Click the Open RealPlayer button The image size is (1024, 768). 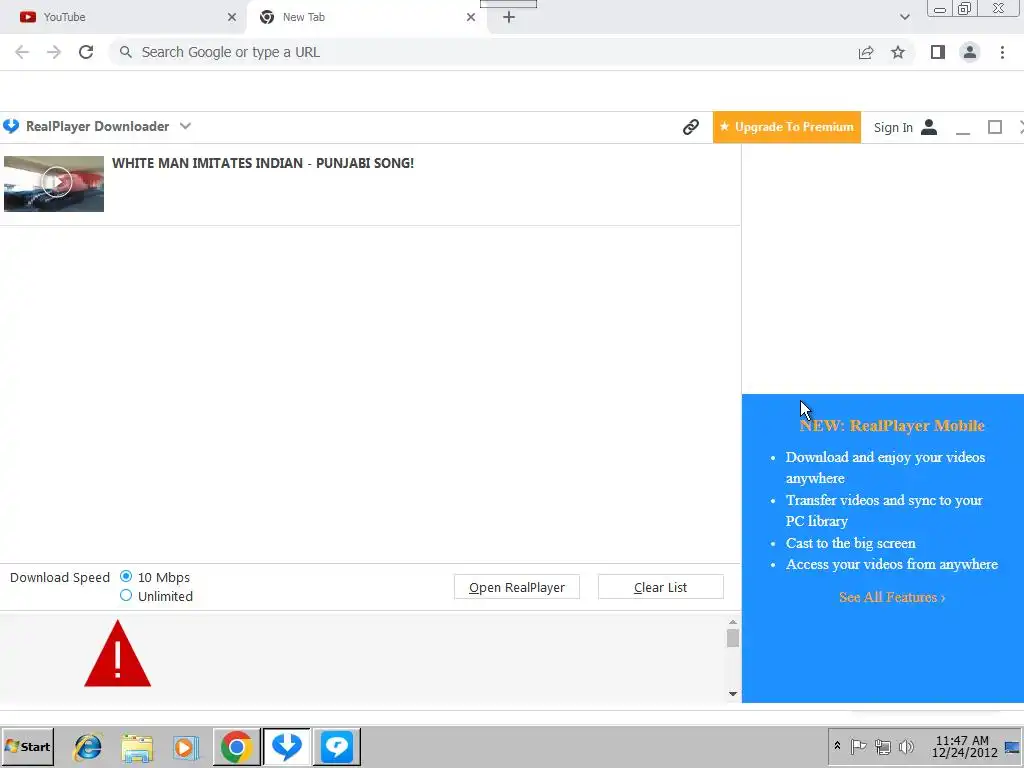517,587
